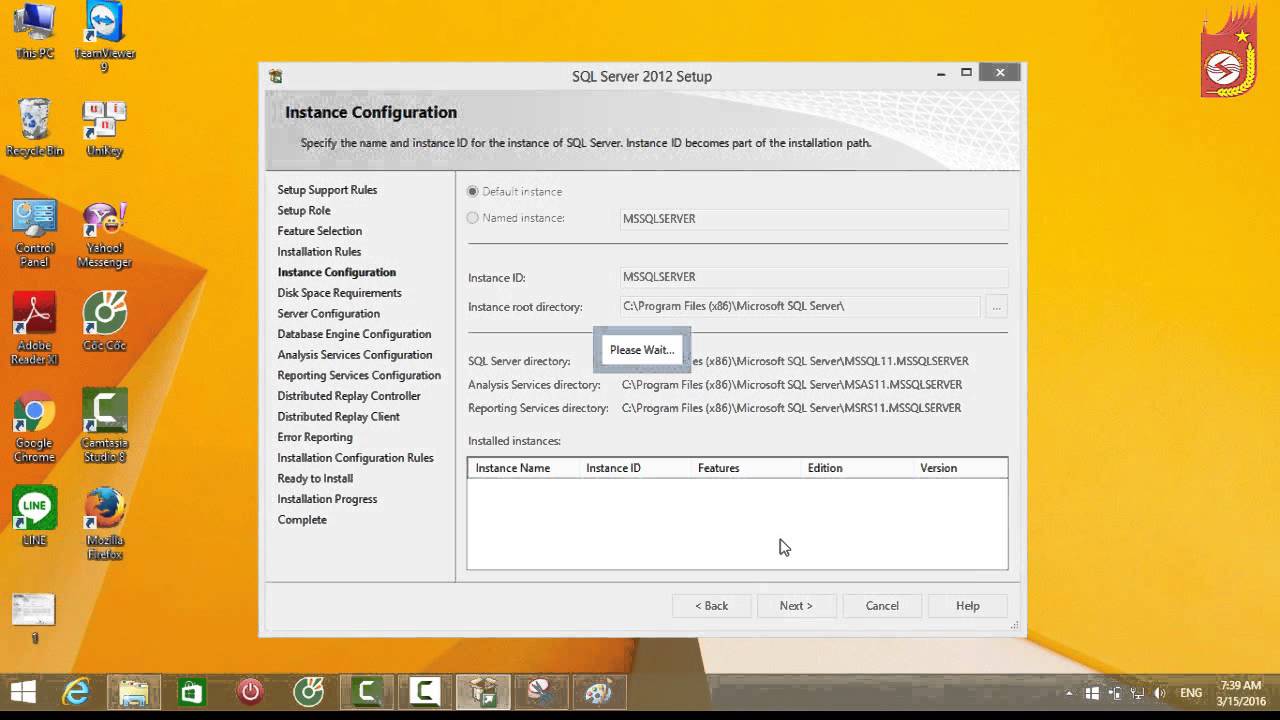Click Distributed Replay Controller step

(x=349, y=396)
